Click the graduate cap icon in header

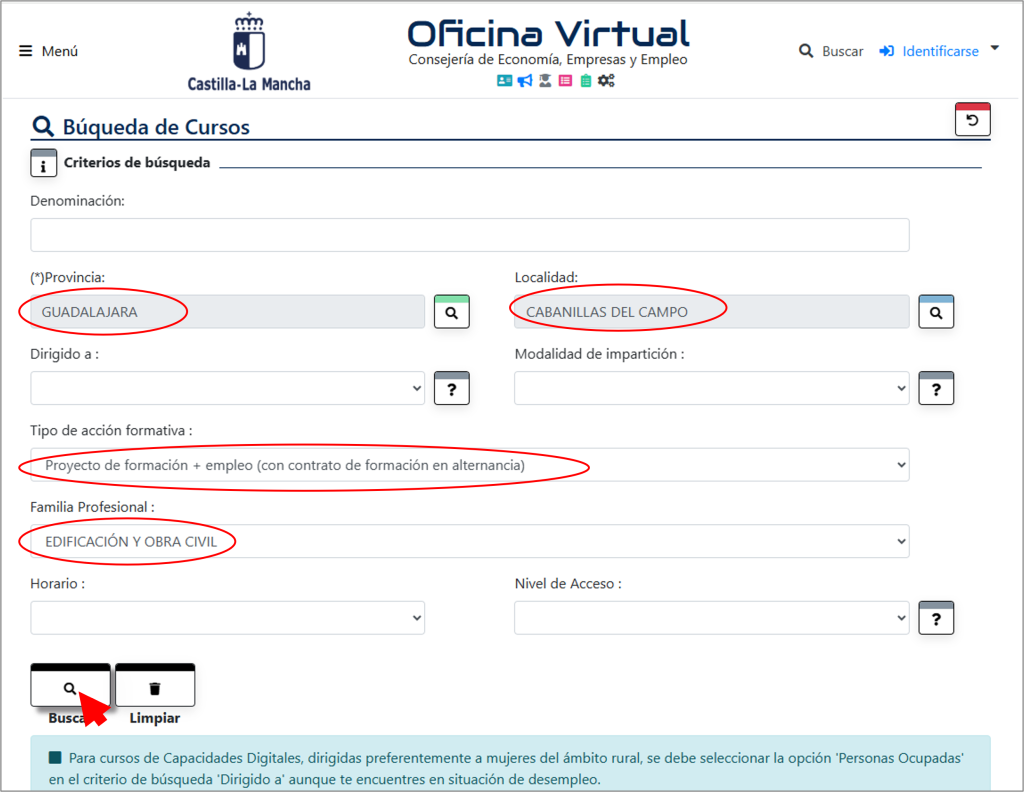[545, 81]
